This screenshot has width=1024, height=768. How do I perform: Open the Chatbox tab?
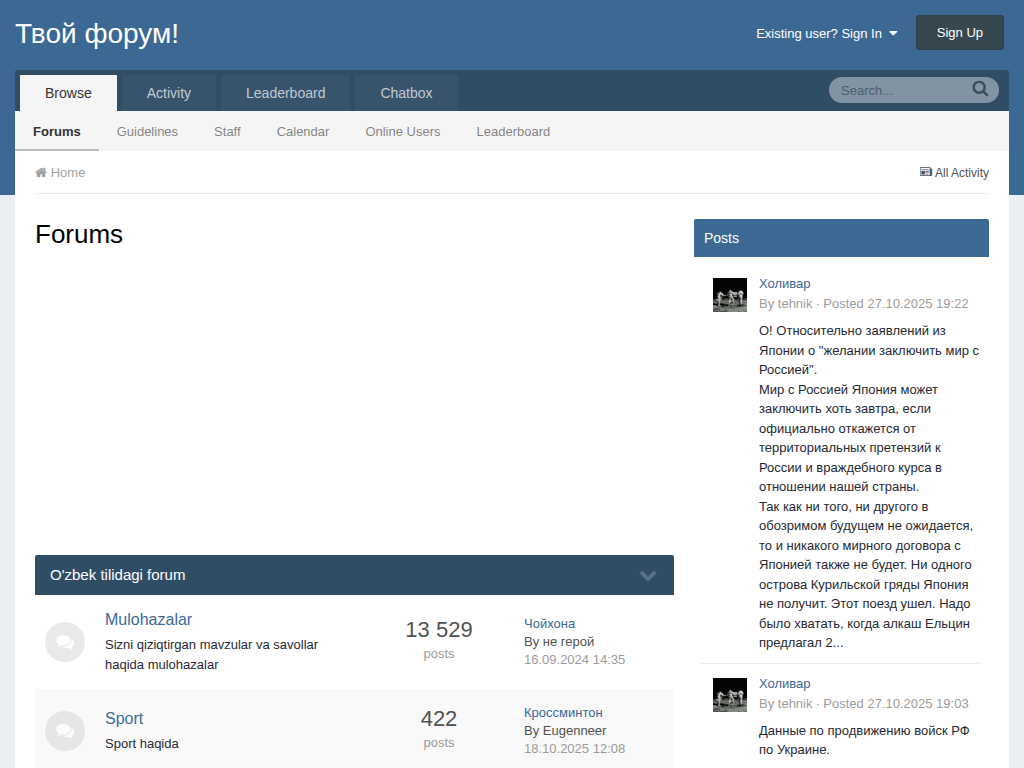point(406,93)
